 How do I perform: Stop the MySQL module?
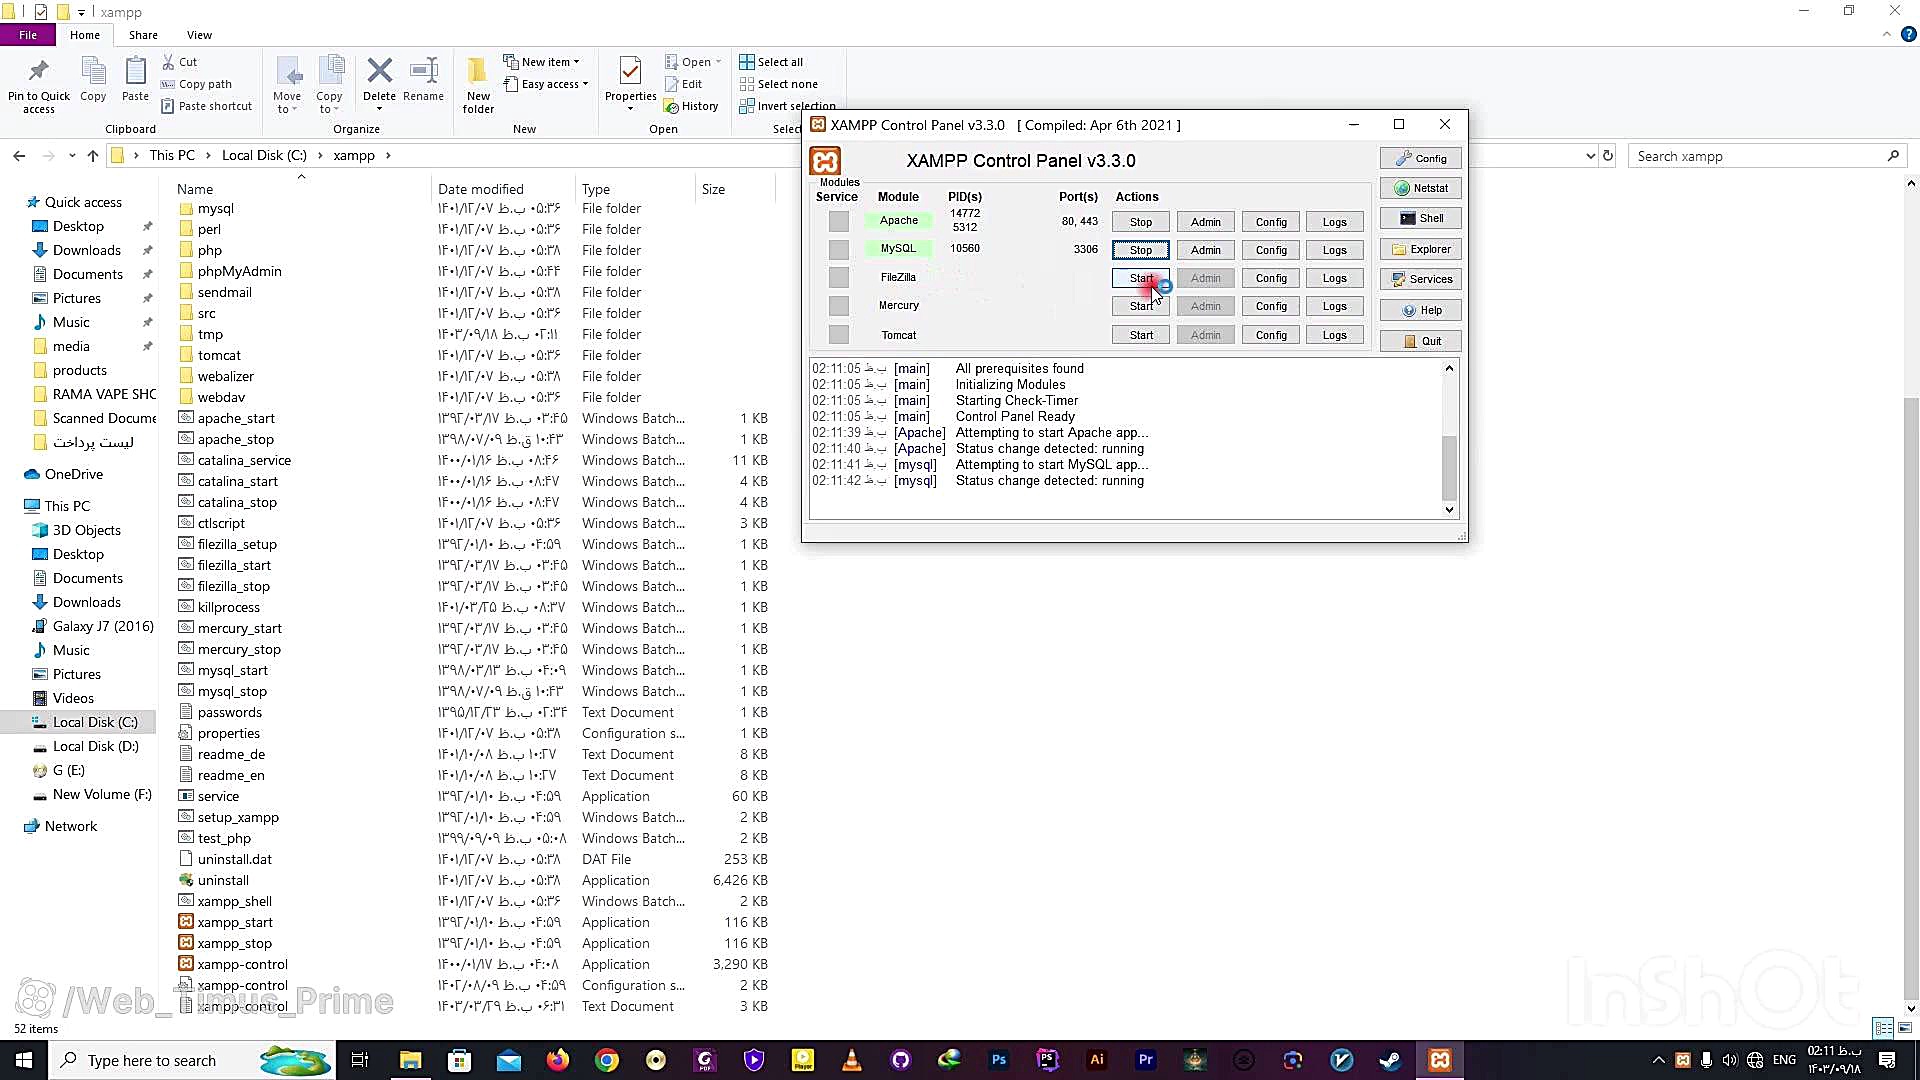[x=1141, y=250]
